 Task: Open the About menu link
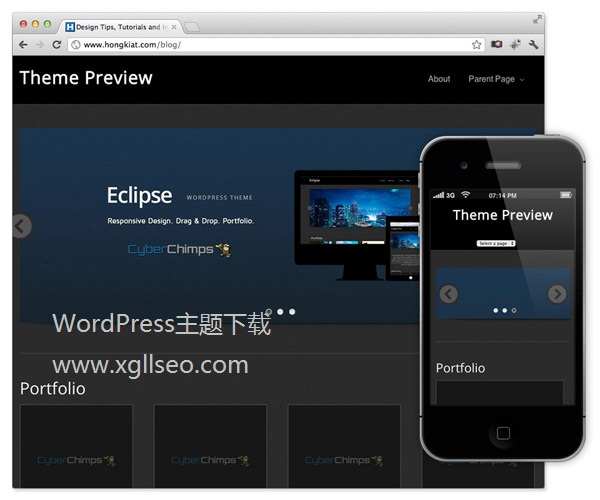[439, 79]
